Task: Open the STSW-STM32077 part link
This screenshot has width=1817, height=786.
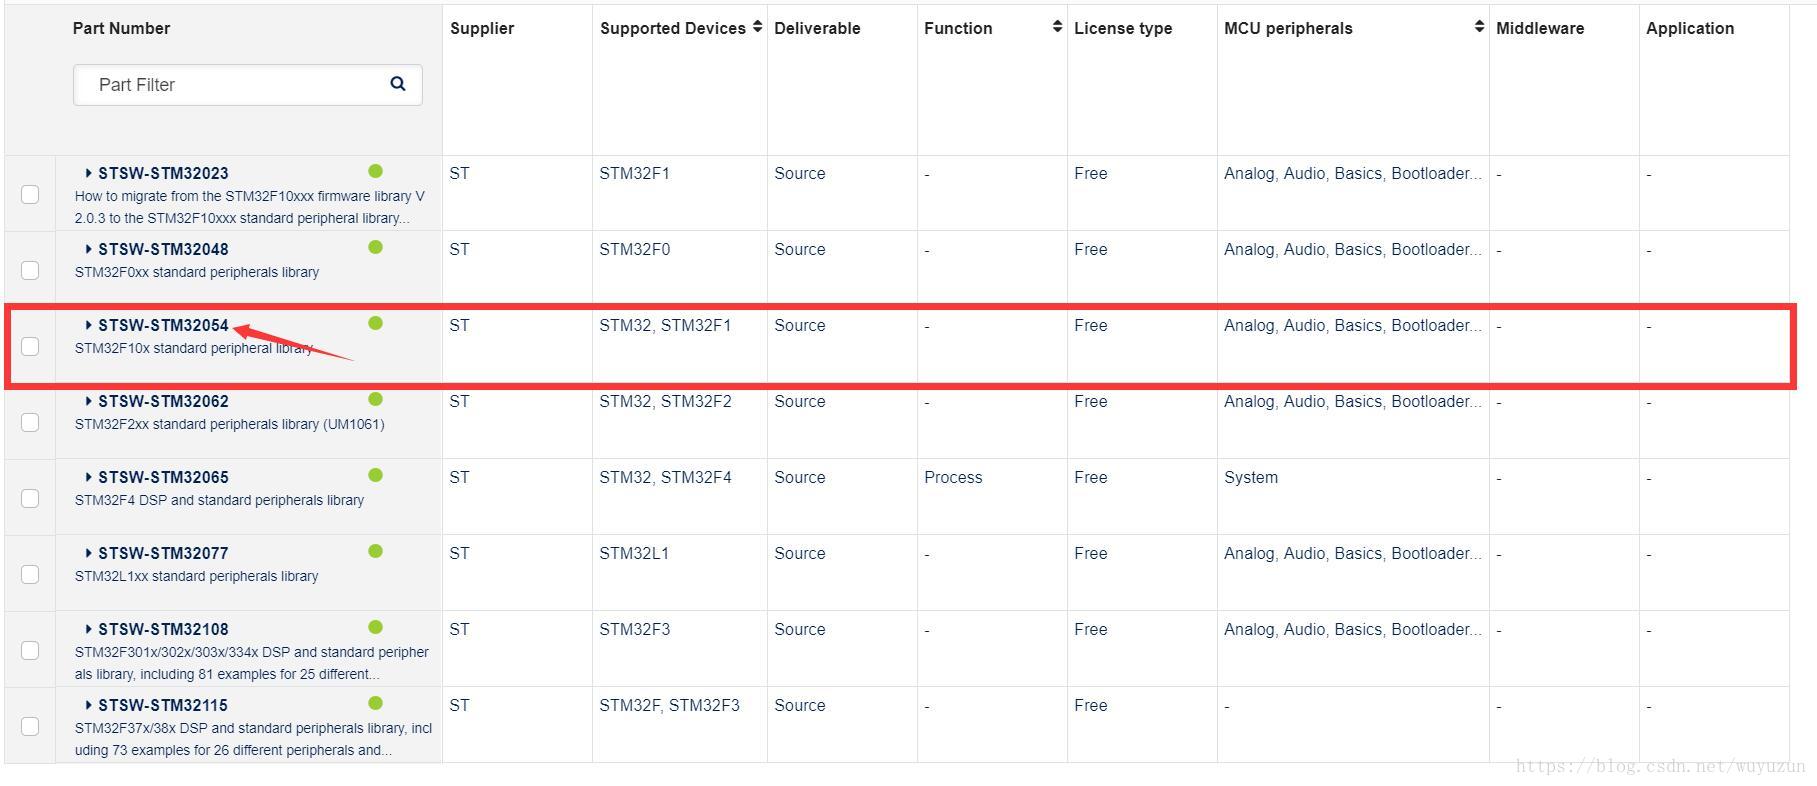Action: 163,553
